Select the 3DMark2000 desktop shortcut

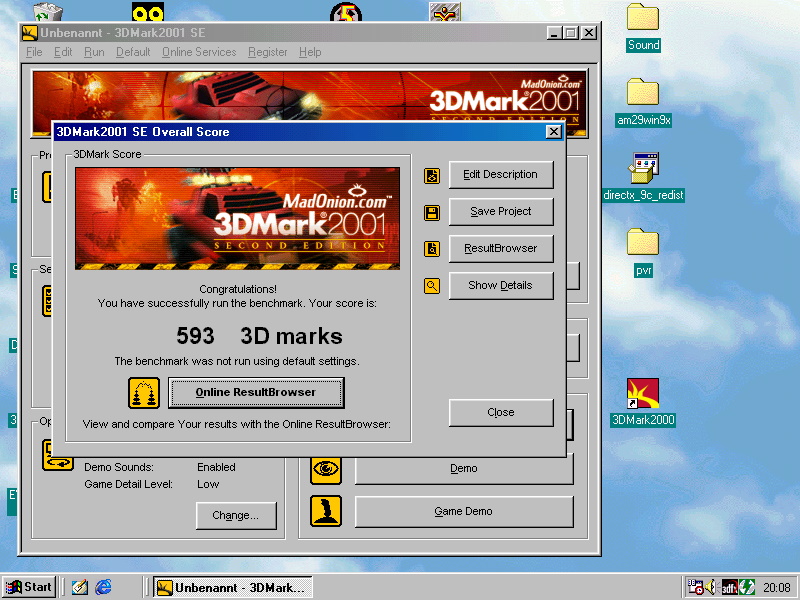pyautogui.click(x=643, y=402)
